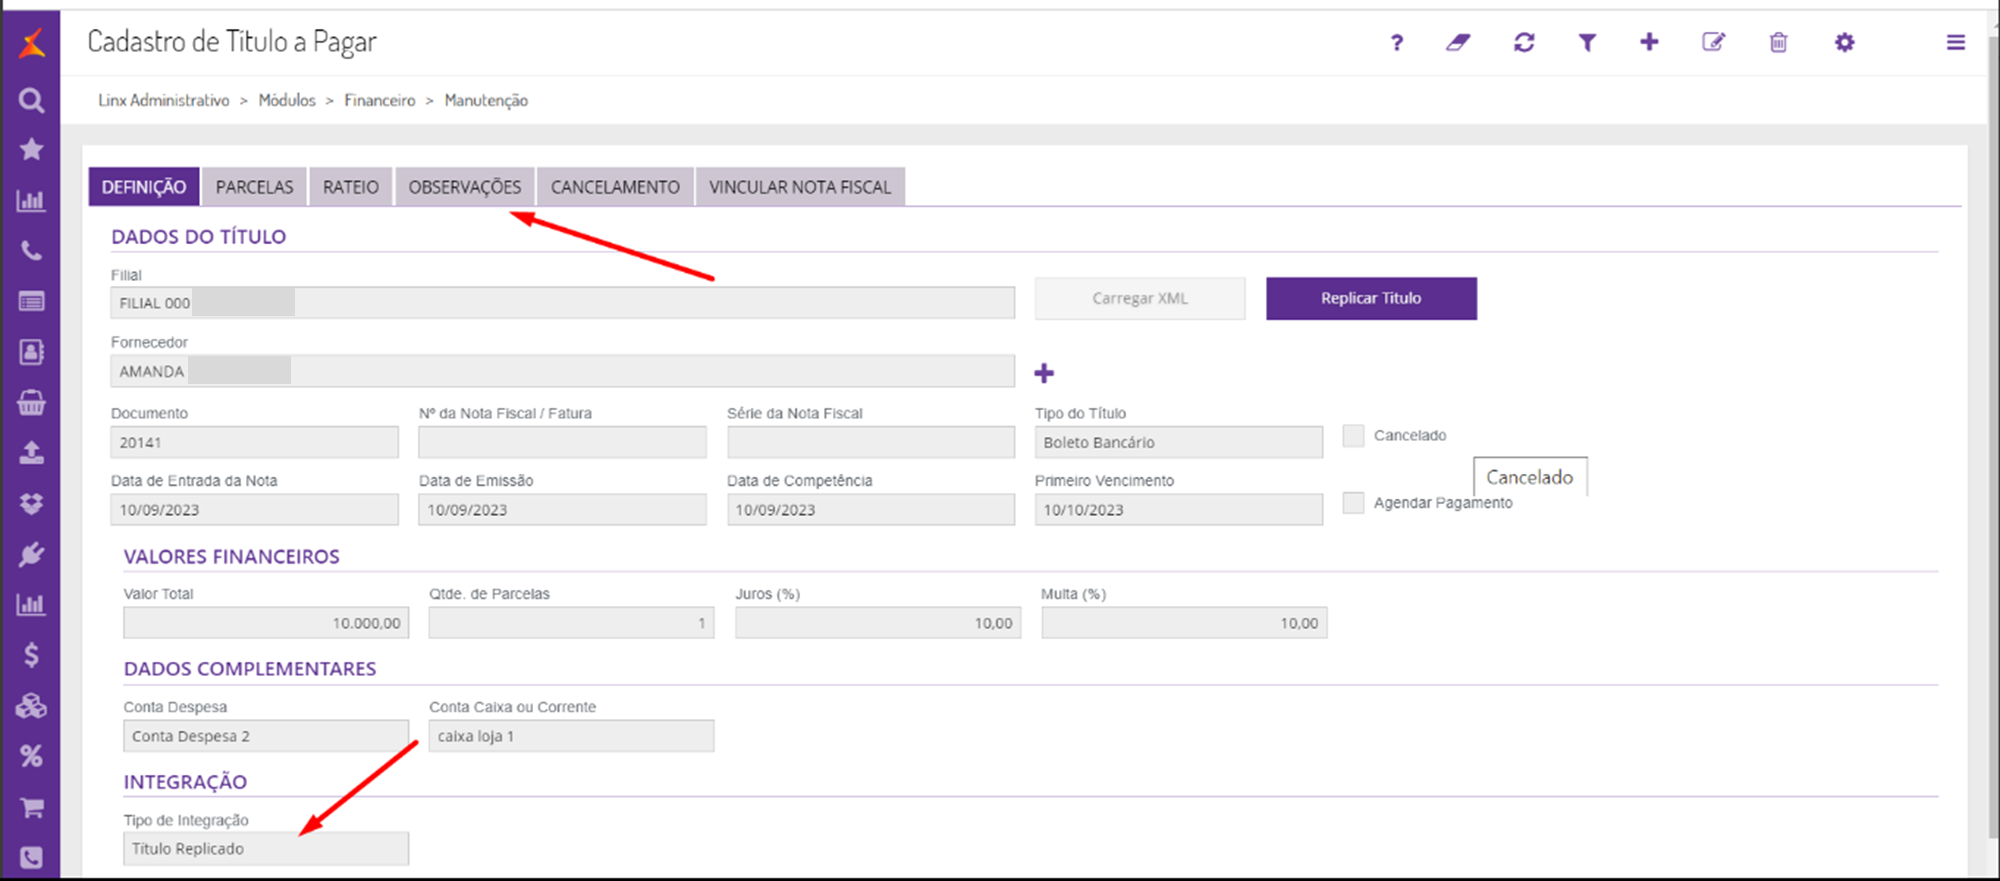
Task: Click the search magnifier in sidebar
Action: pos(31,100)
